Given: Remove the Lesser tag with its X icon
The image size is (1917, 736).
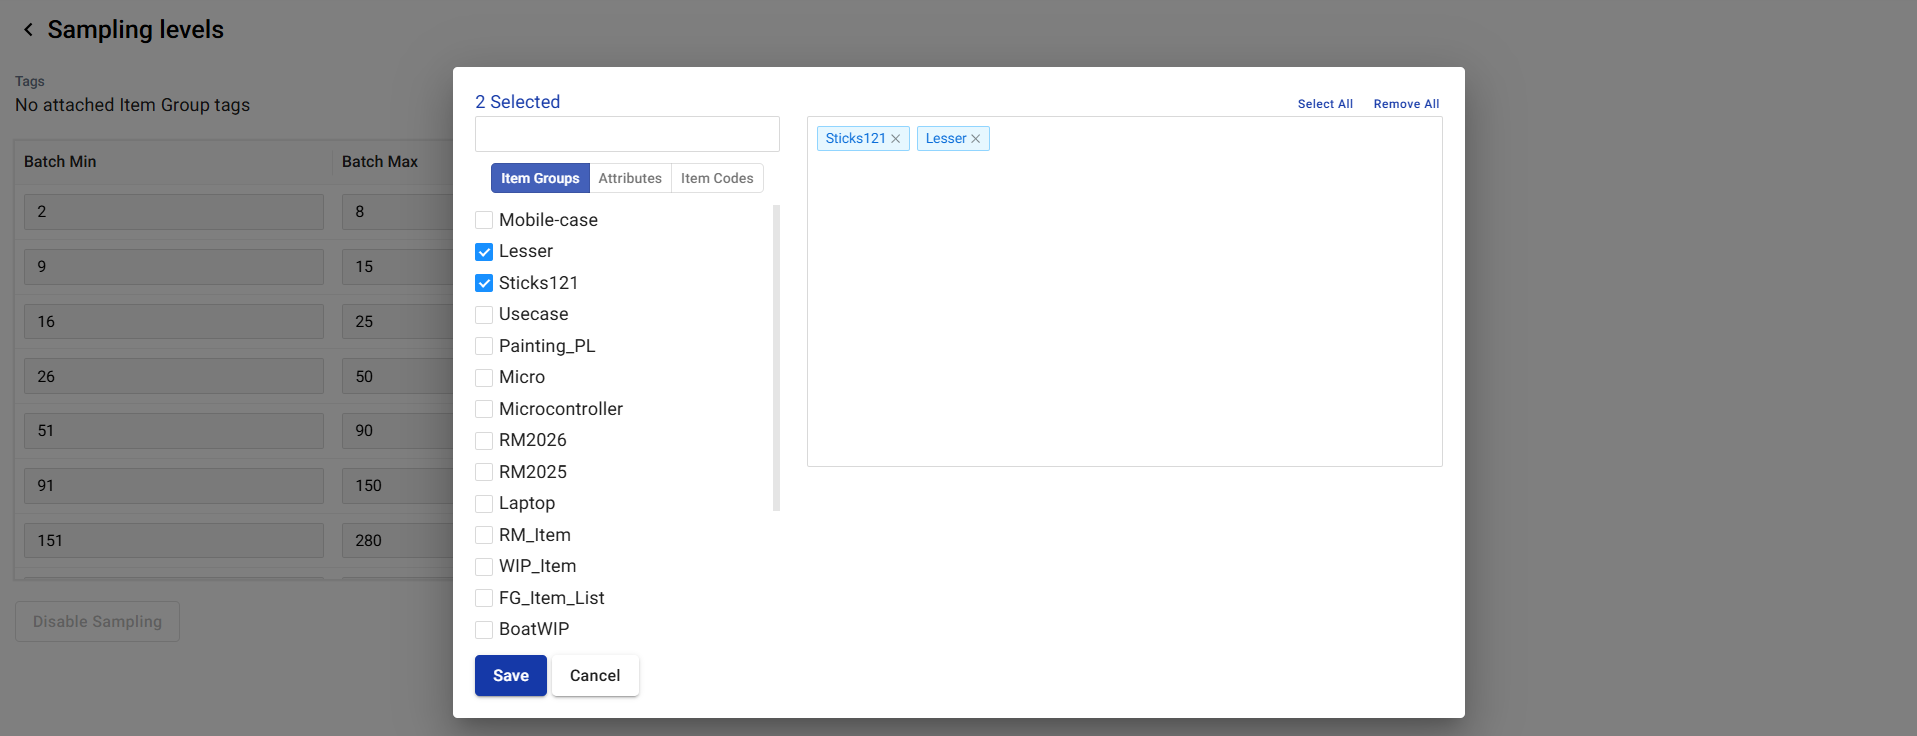Looking at the screenshot, I should 976,139.
